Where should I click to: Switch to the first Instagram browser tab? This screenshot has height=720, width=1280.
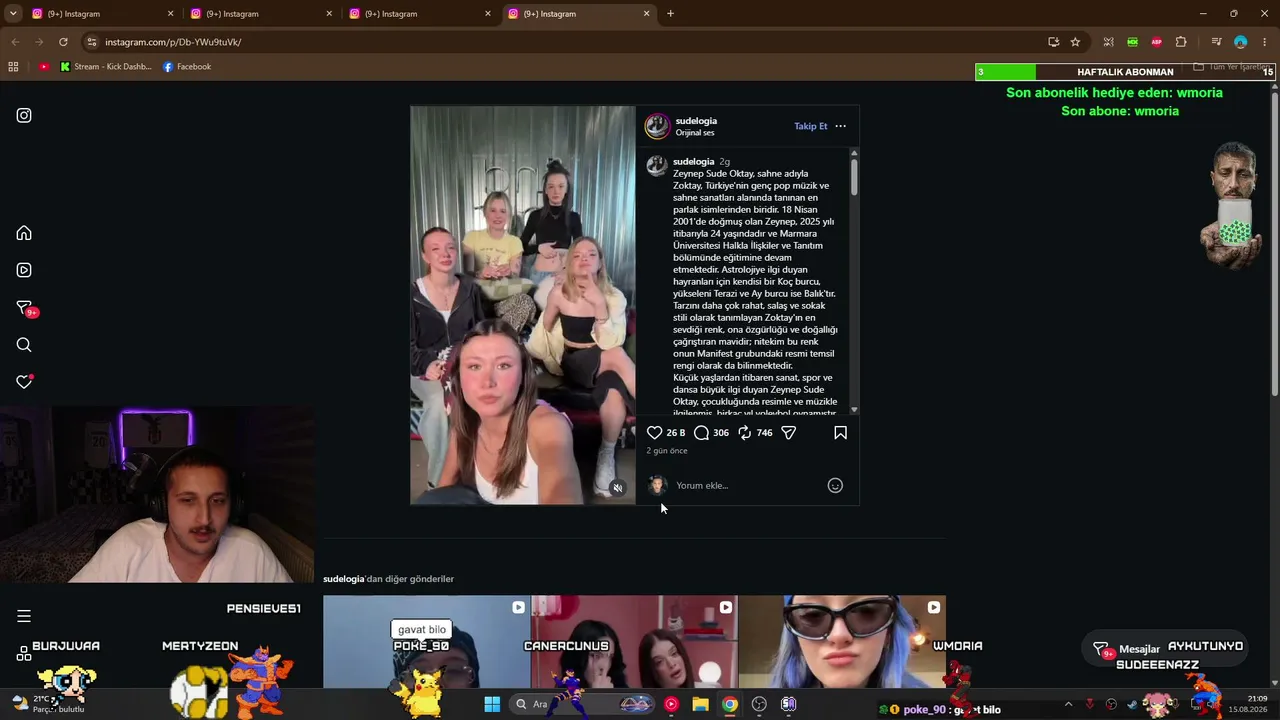pyautogui.click(x=100, y=14)
